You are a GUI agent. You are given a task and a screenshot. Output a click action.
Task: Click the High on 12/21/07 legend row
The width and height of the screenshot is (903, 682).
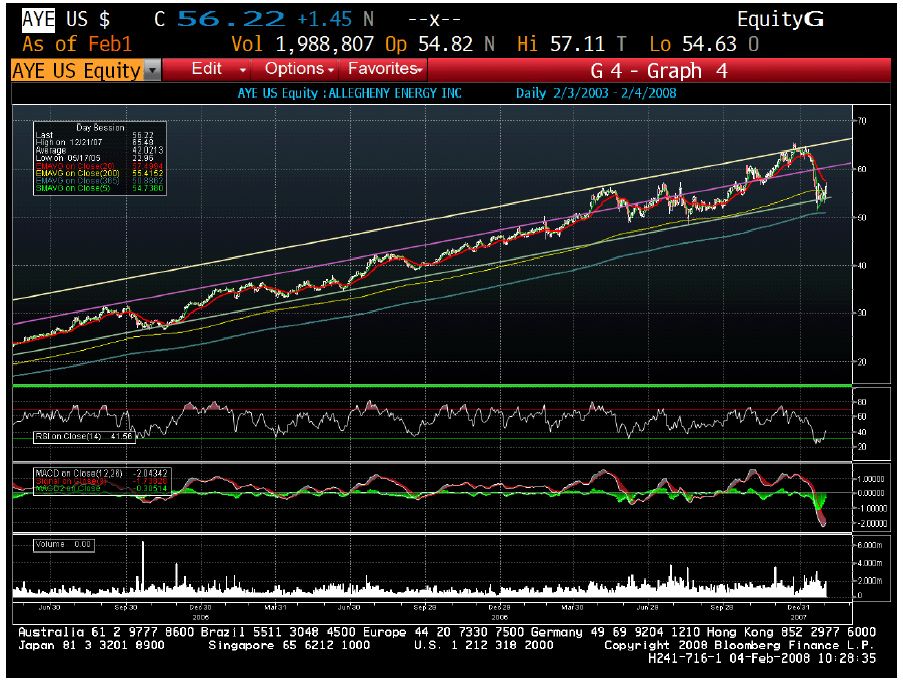pos(95,142)
